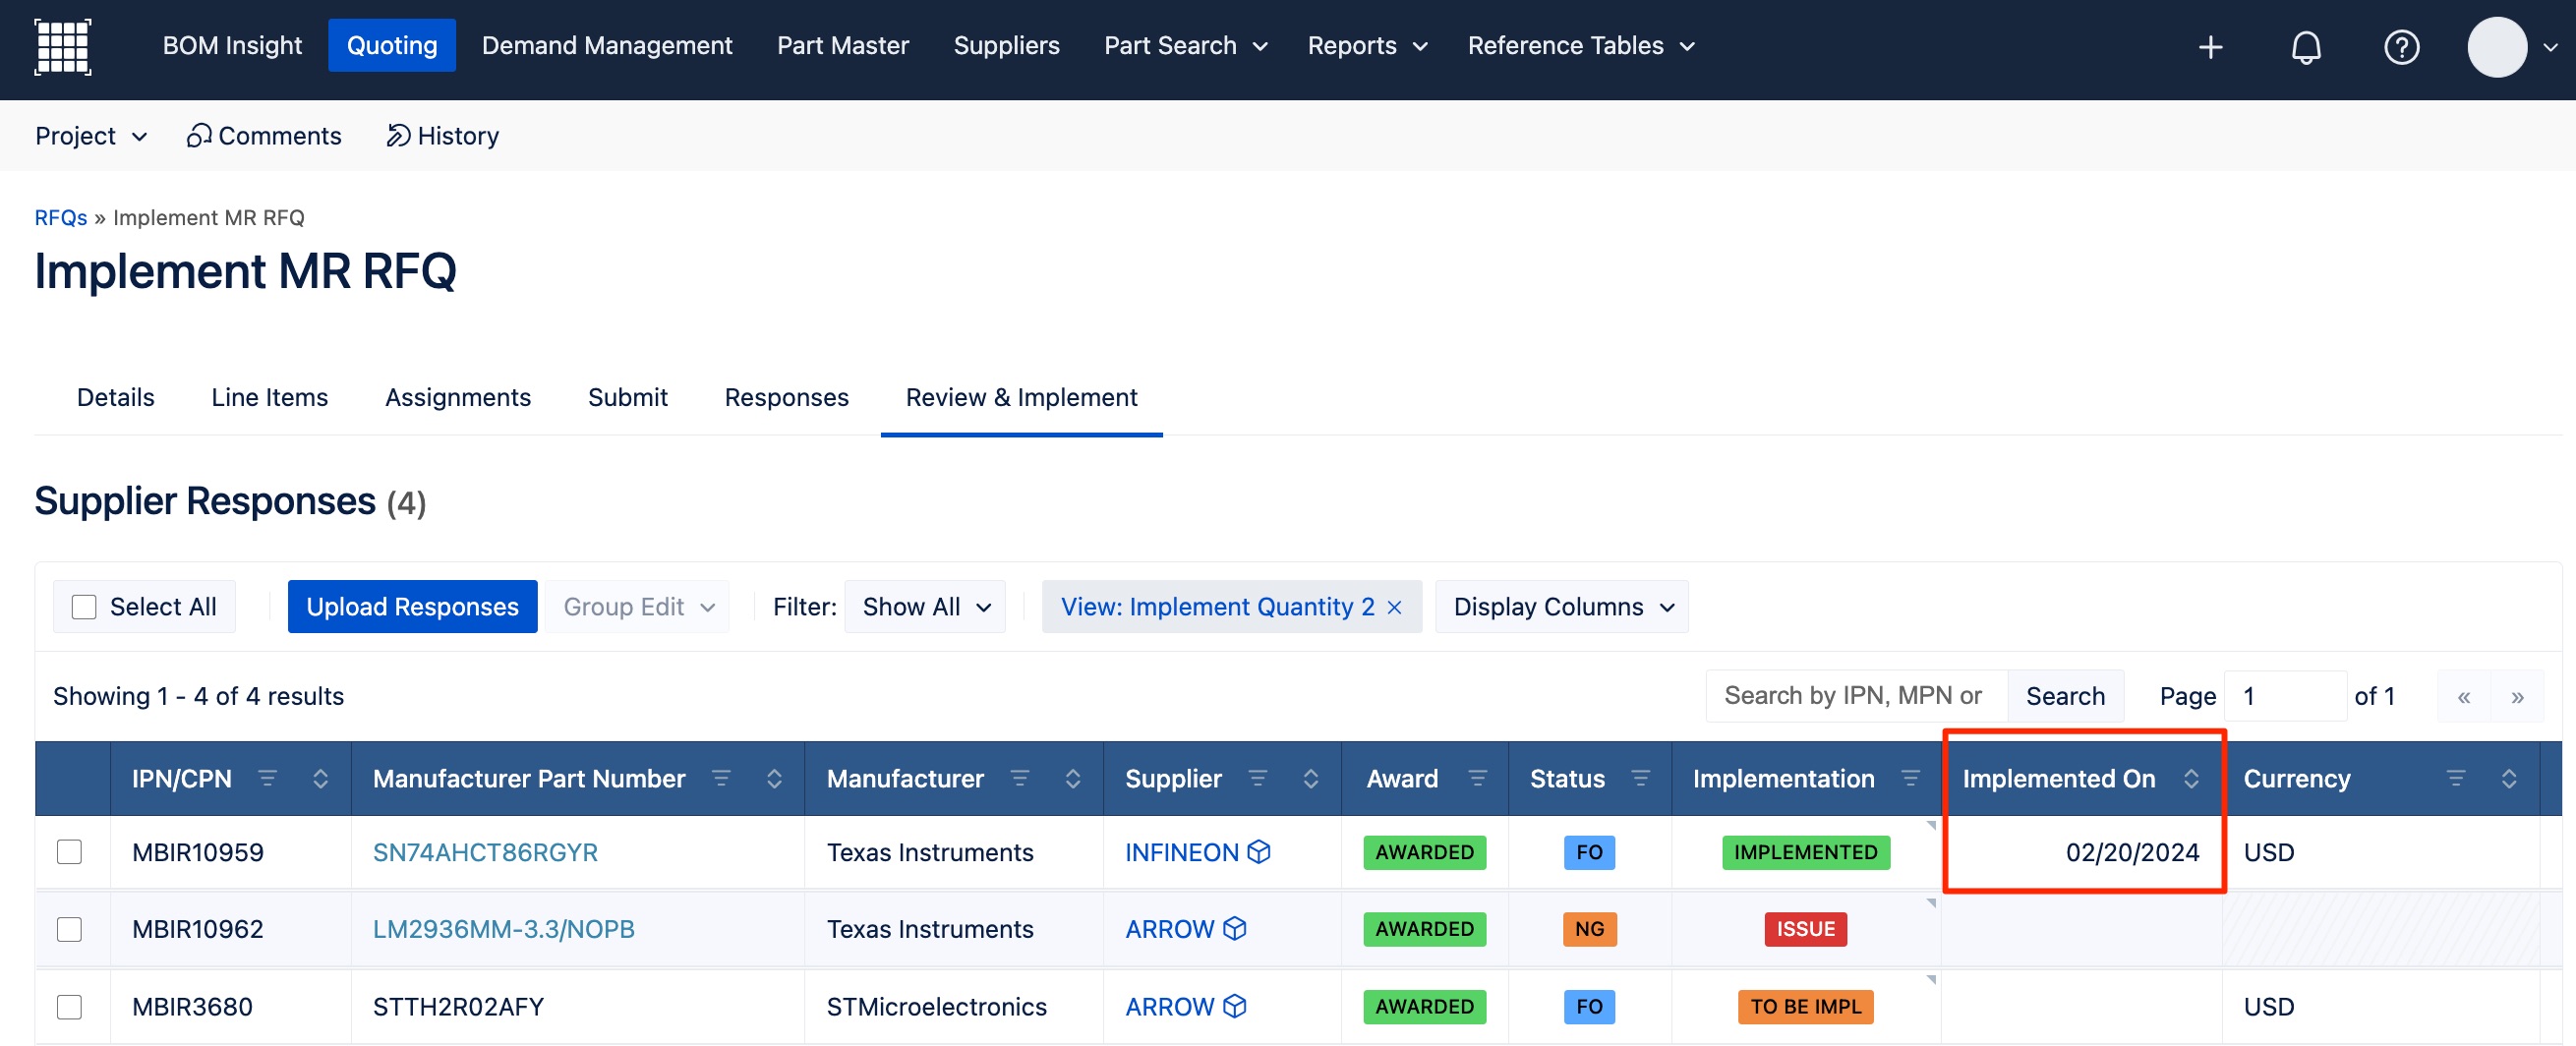Click Supplier column sort icon
Screen dimensions: 2576x1046
point(1311,778)
